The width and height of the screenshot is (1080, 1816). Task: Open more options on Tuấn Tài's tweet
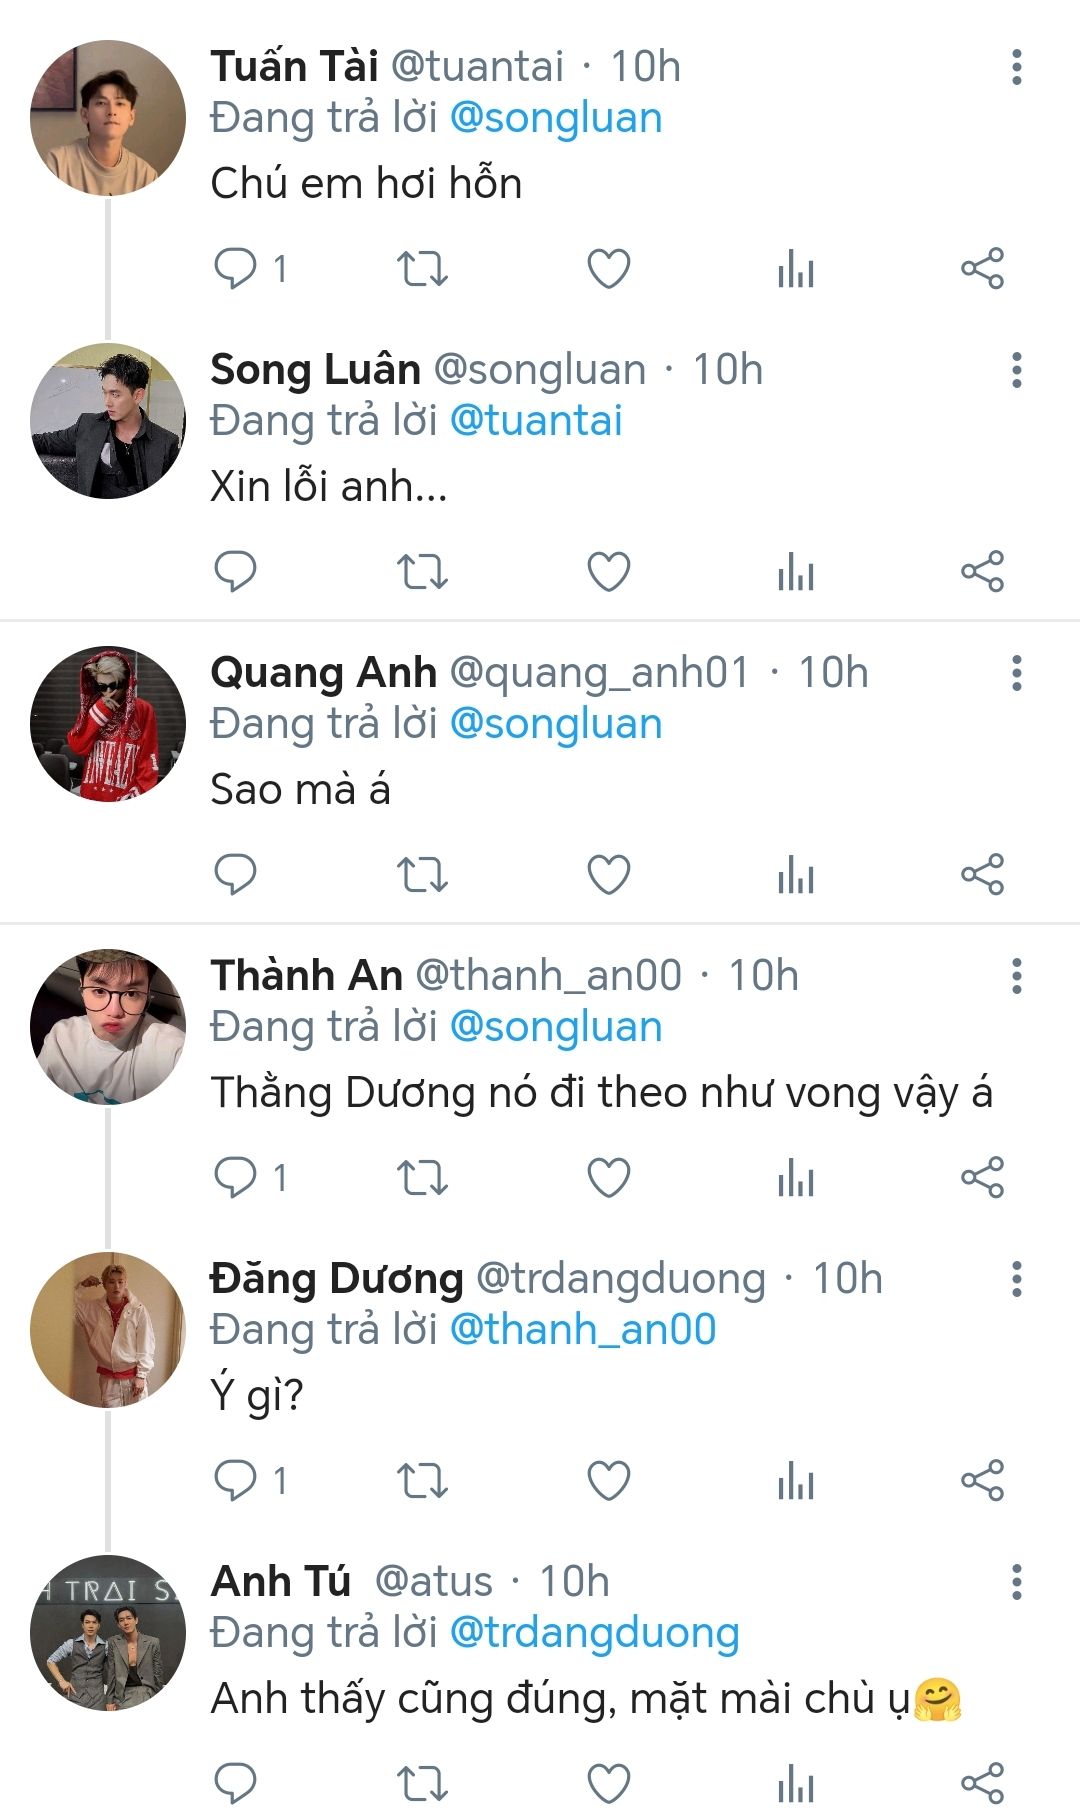(x=1016, y=67)
